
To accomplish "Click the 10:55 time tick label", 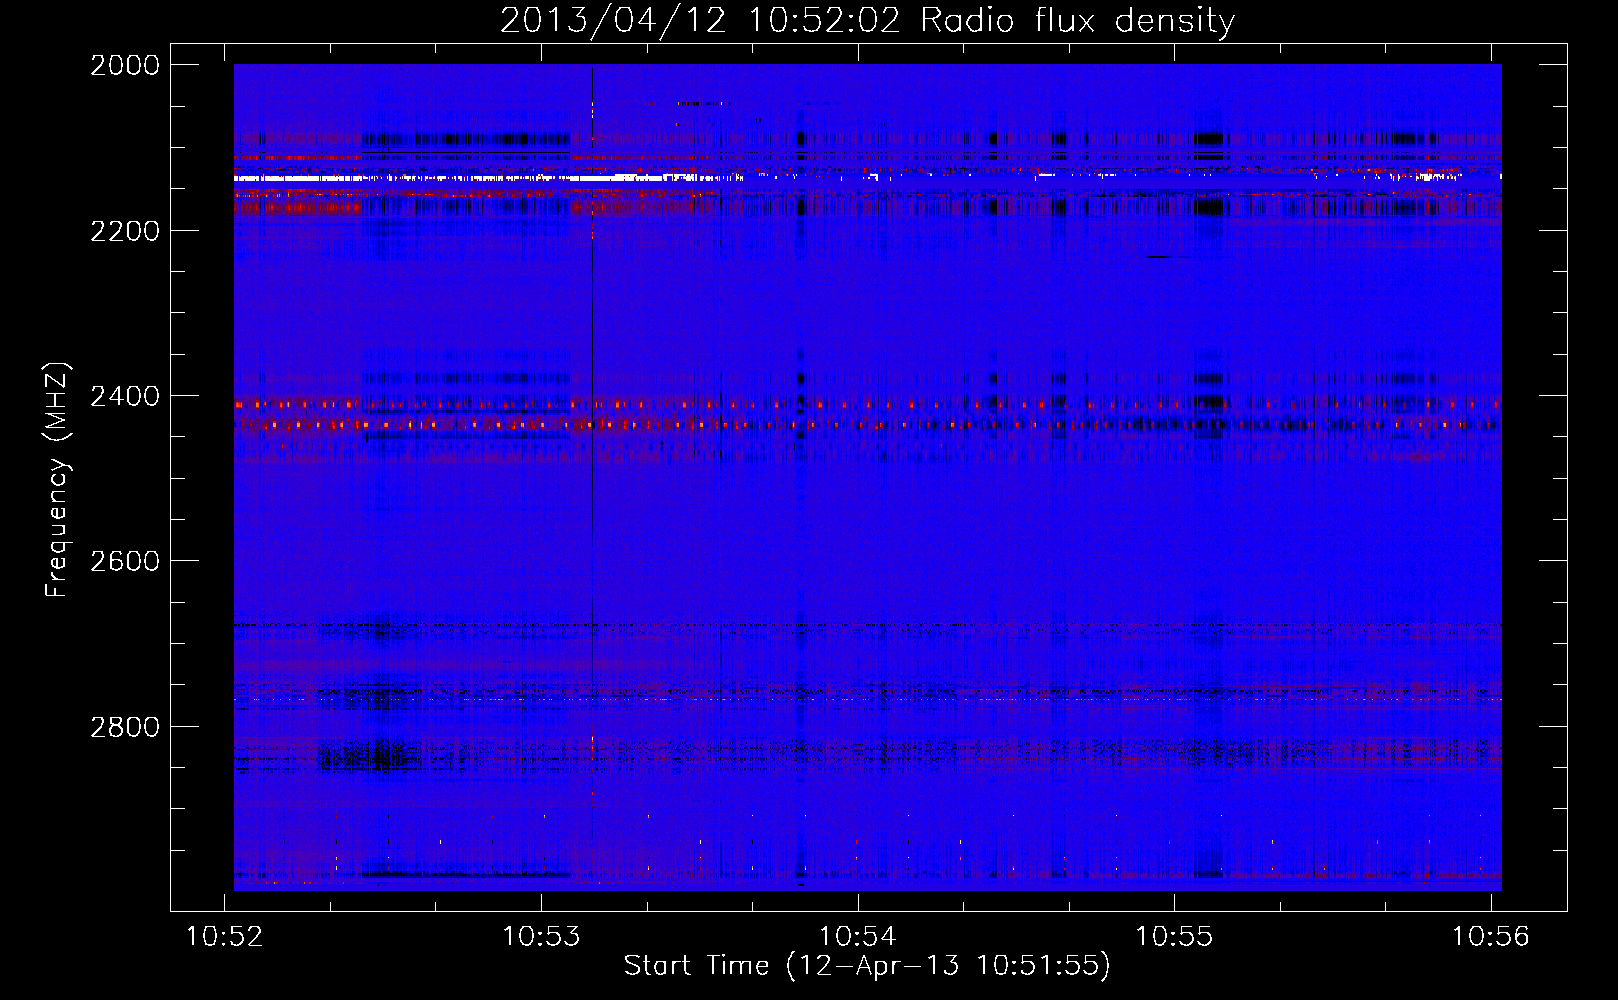I will [1174, 936].
